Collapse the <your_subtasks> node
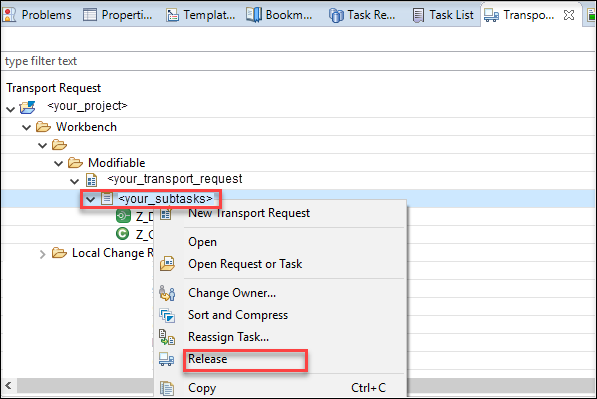Image resolution: width=597 pixels, height=399 pixels. pyautogui.click(x=91, y=199)
